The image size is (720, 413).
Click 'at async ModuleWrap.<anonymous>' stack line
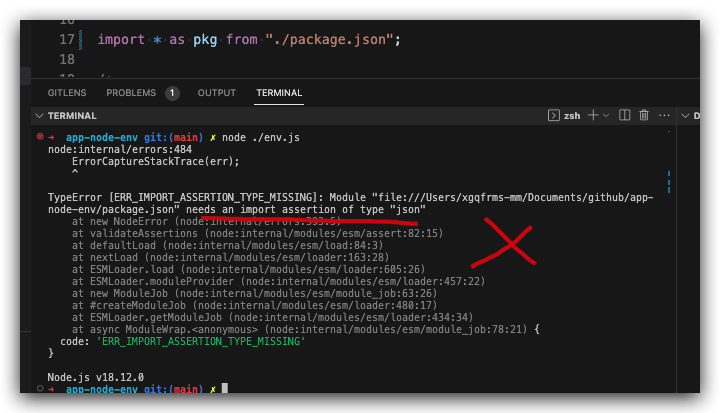point(305,329)
